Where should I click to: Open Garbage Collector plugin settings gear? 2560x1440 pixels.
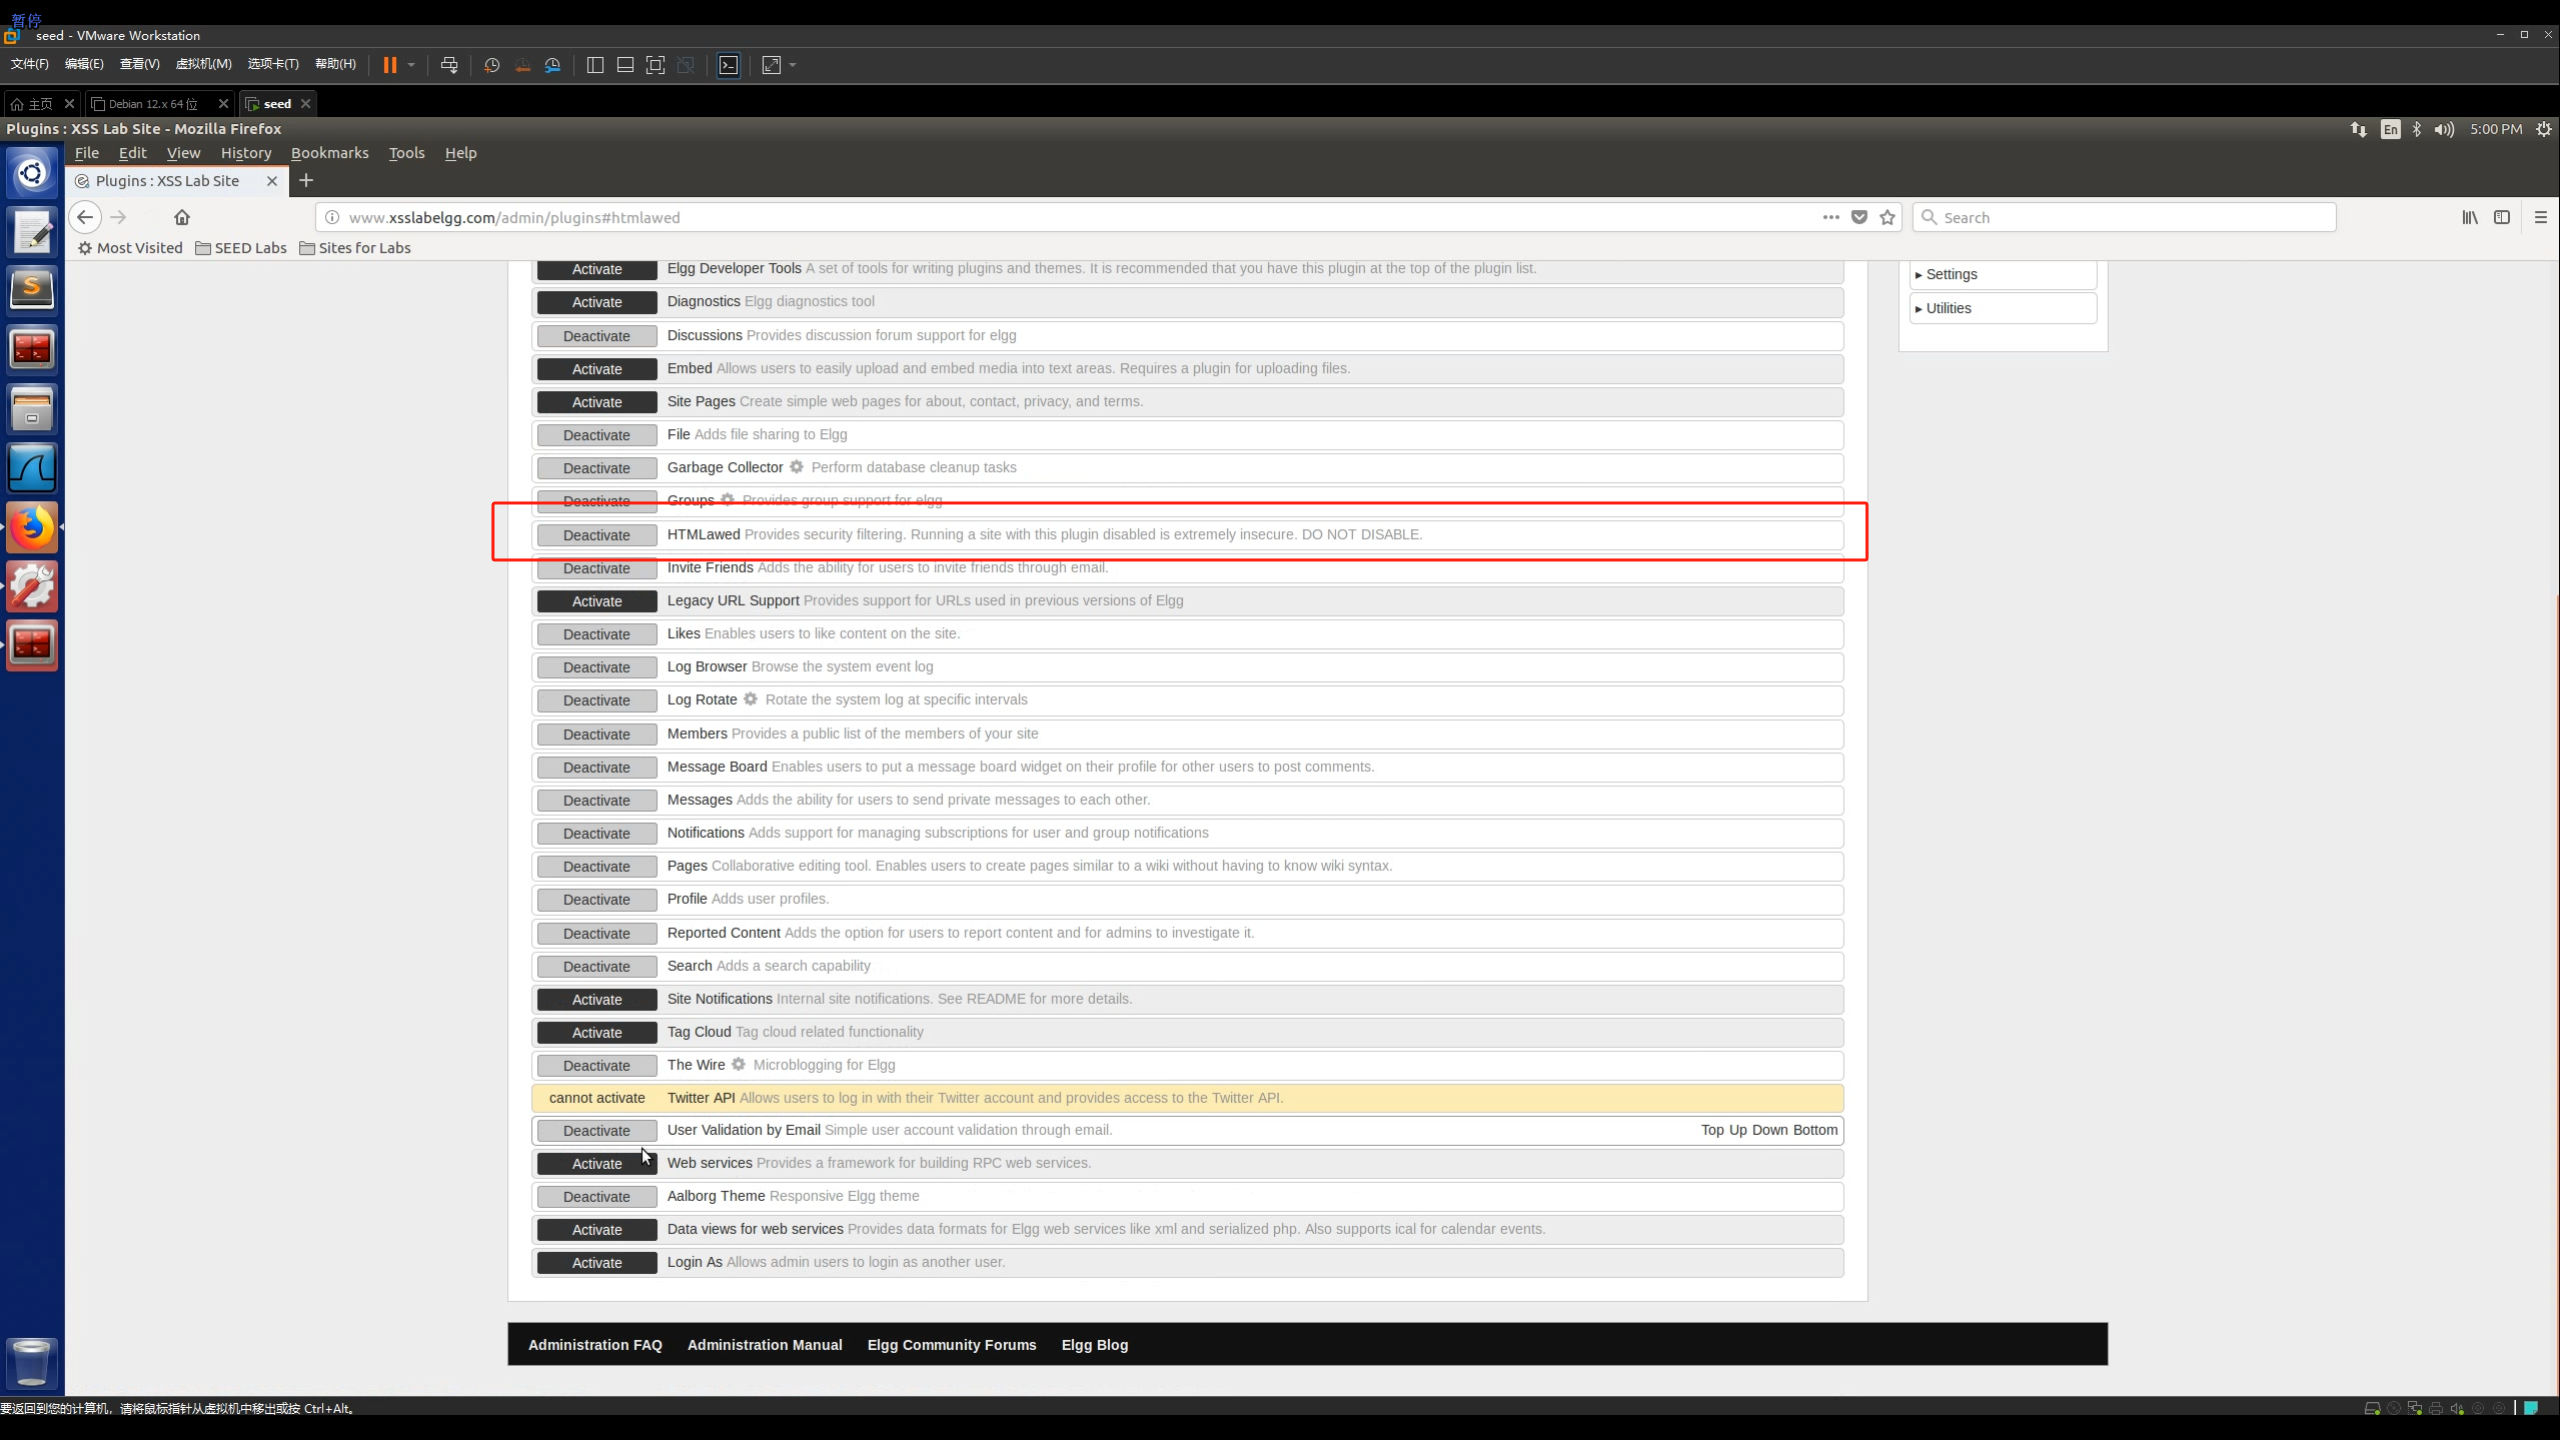tap(796, 467)
